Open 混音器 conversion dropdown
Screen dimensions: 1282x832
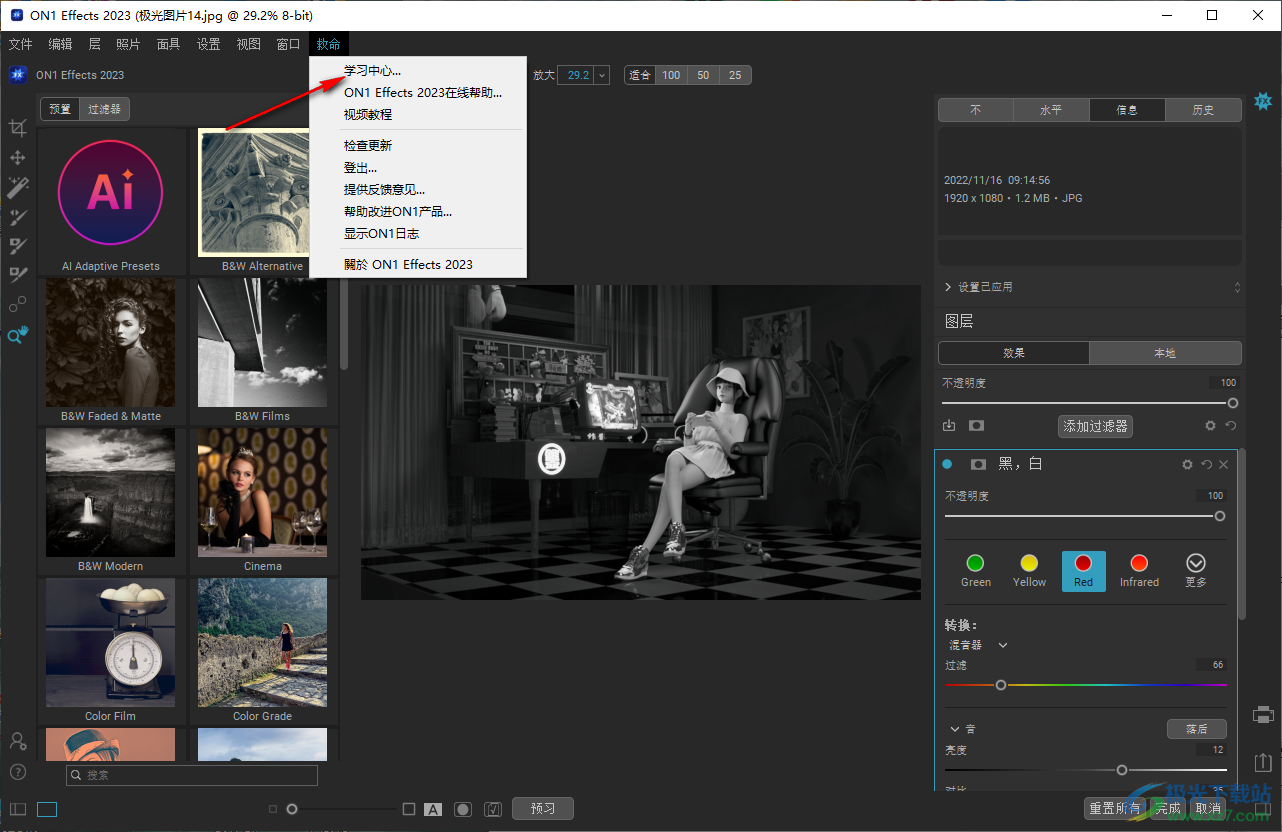click(978, 645)
